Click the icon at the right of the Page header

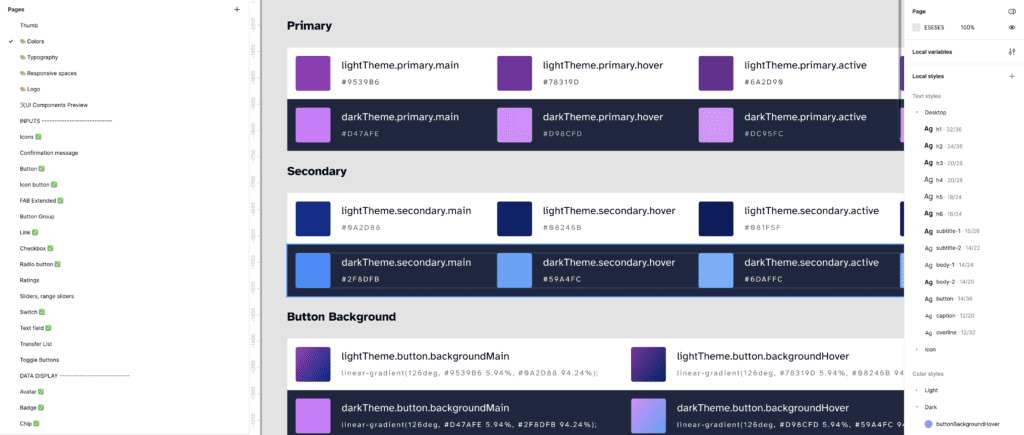point(1012,10)
